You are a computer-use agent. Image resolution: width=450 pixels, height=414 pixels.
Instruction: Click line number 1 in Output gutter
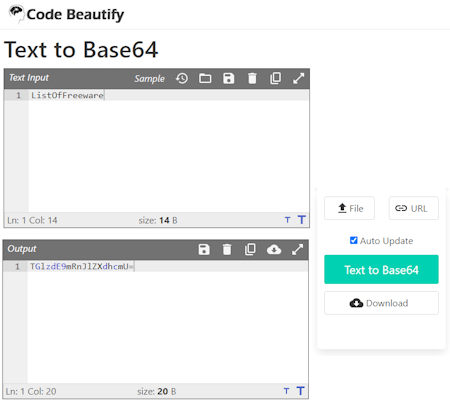coord(17,266)
